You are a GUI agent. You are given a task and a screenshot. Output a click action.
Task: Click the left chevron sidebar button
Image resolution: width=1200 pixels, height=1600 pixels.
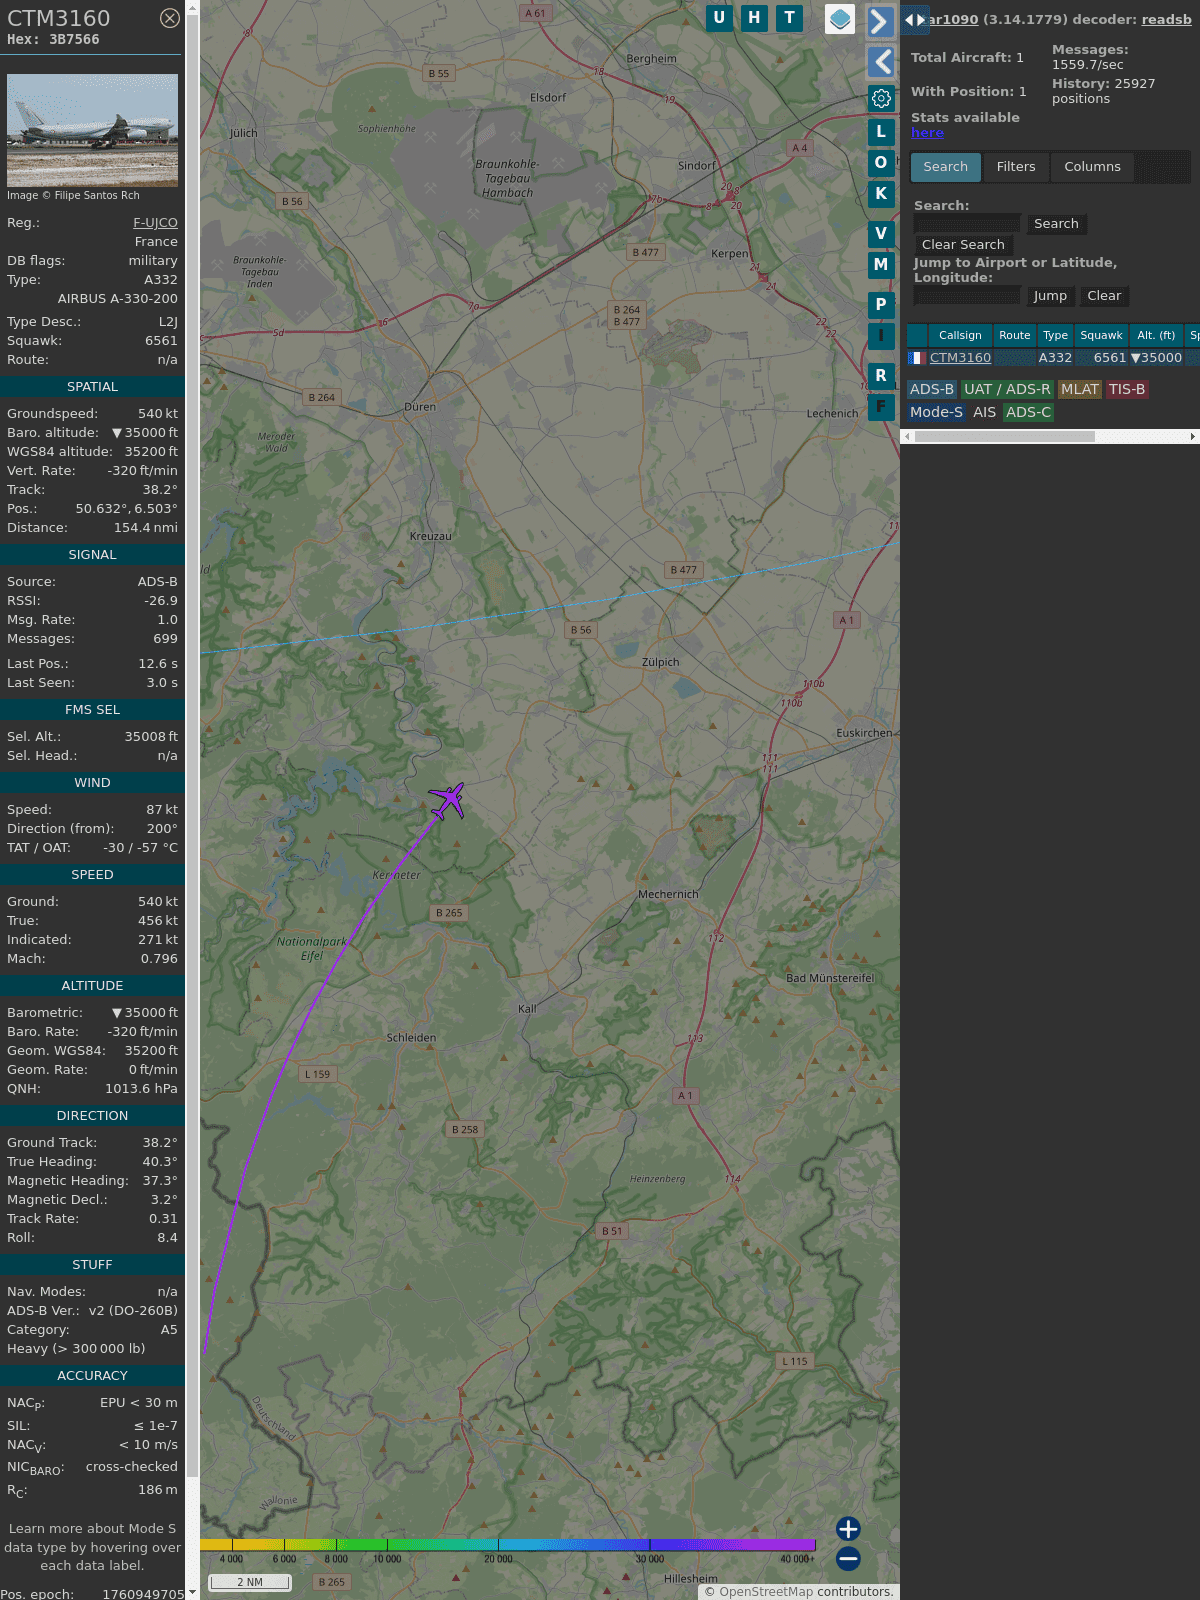point(881,62)
